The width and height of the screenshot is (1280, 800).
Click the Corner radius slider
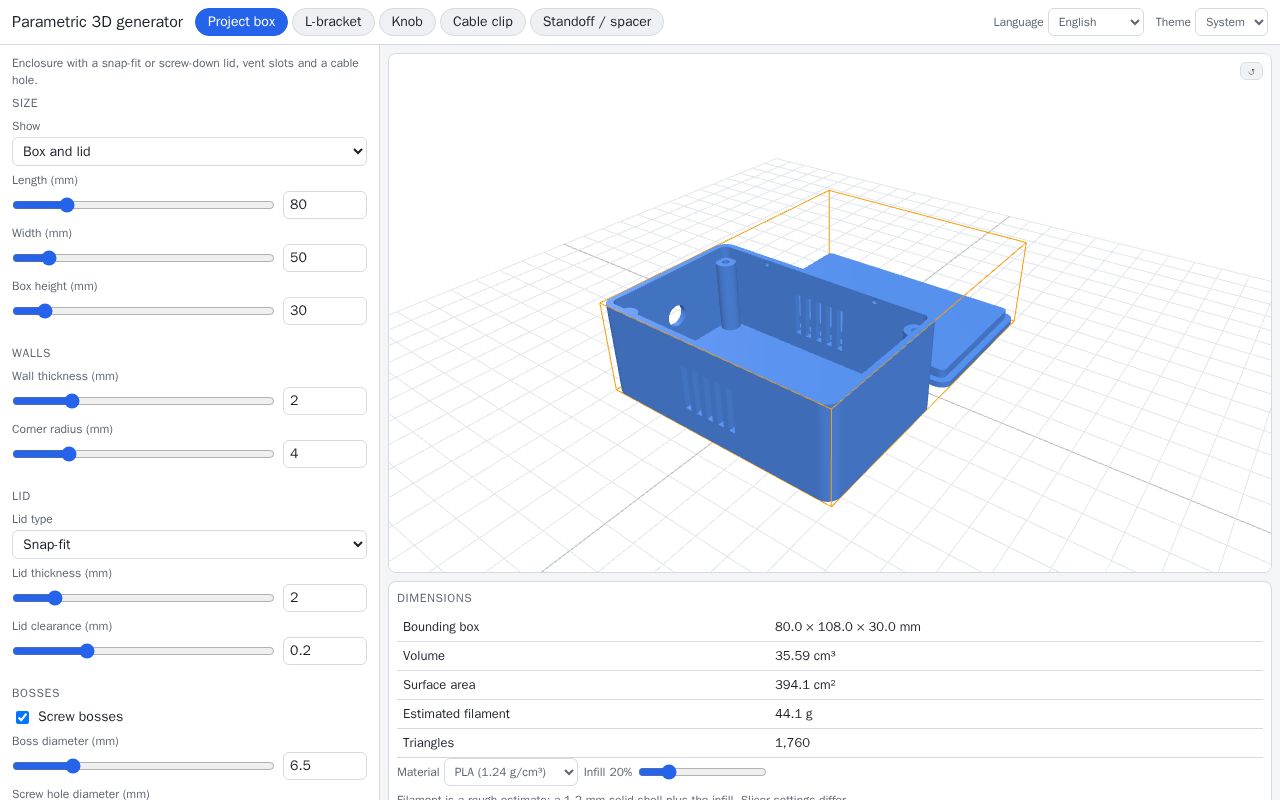click(x=143, y=454)
